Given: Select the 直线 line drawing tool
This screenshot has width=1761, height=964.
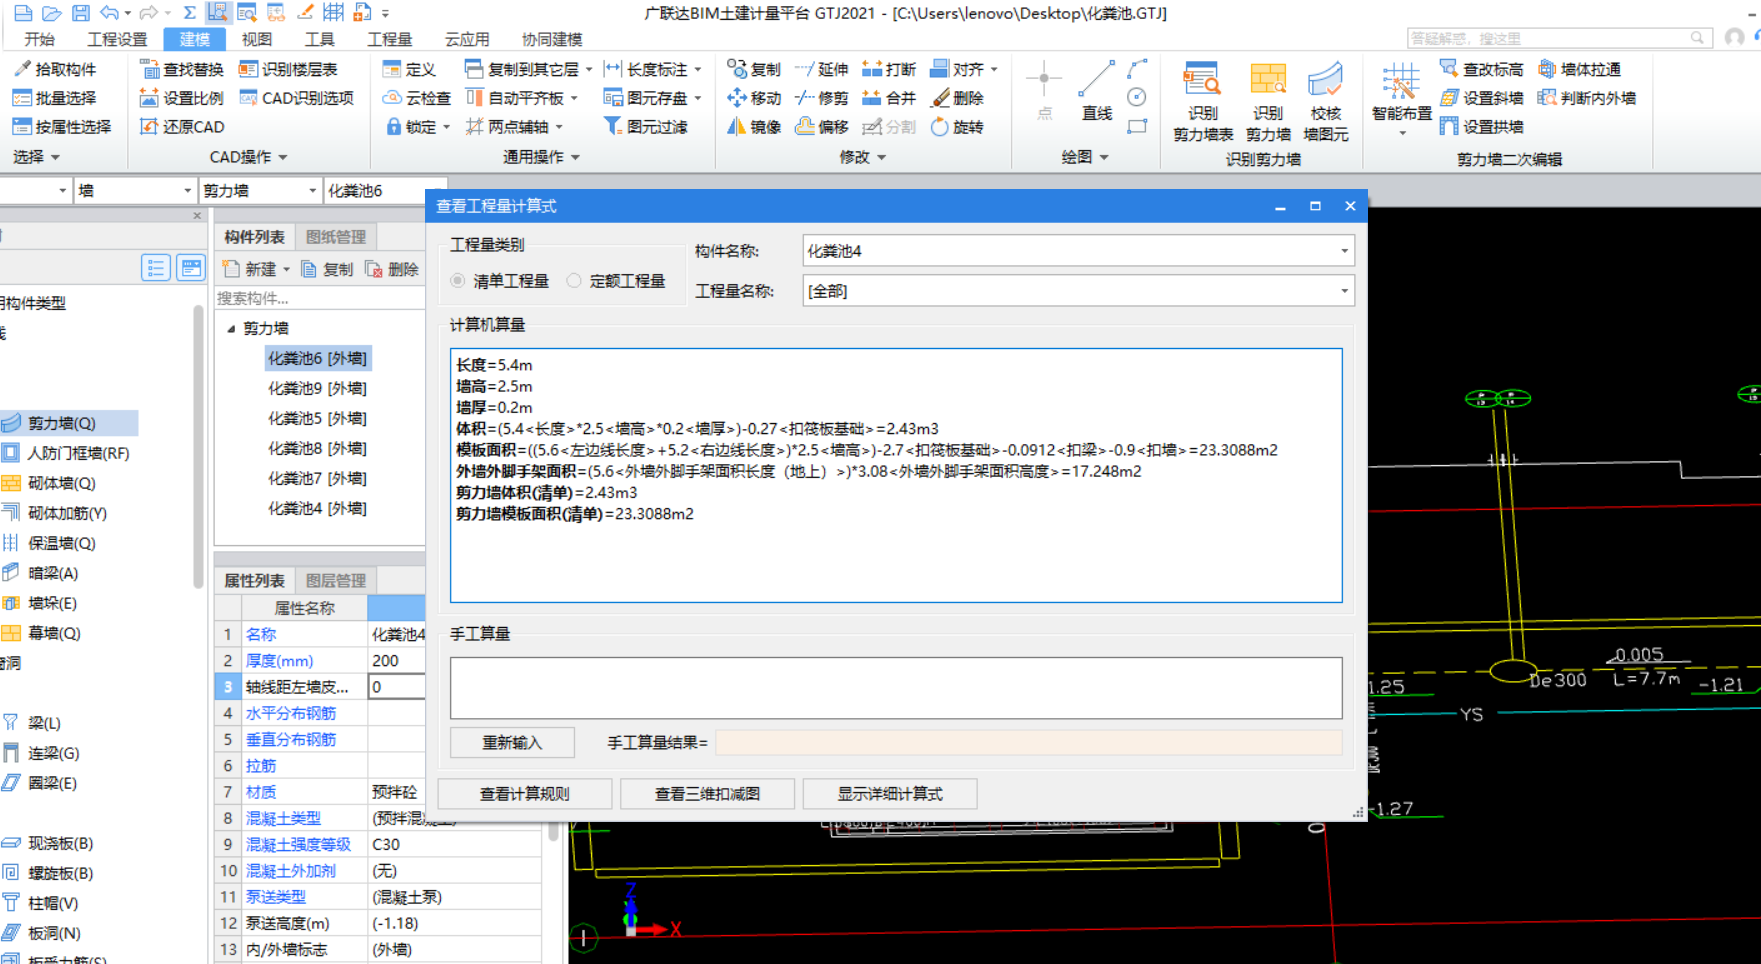Looking at the screenshot, I should pos(1097,92).
